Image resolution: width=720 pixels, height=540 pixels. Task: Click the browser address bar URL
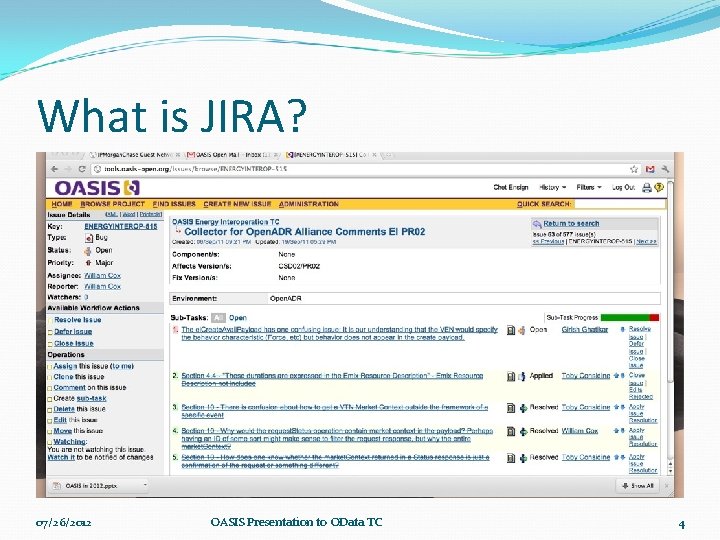[196, 169]
